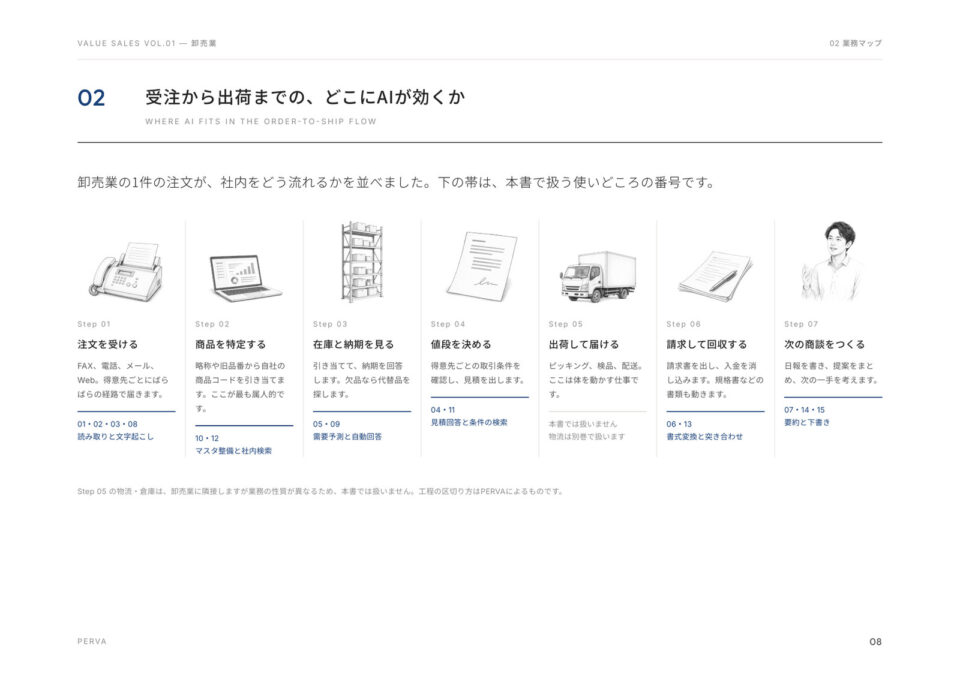Click the heading 出荷して届ける
The image size is (960, 679).
tap(583, 344)
